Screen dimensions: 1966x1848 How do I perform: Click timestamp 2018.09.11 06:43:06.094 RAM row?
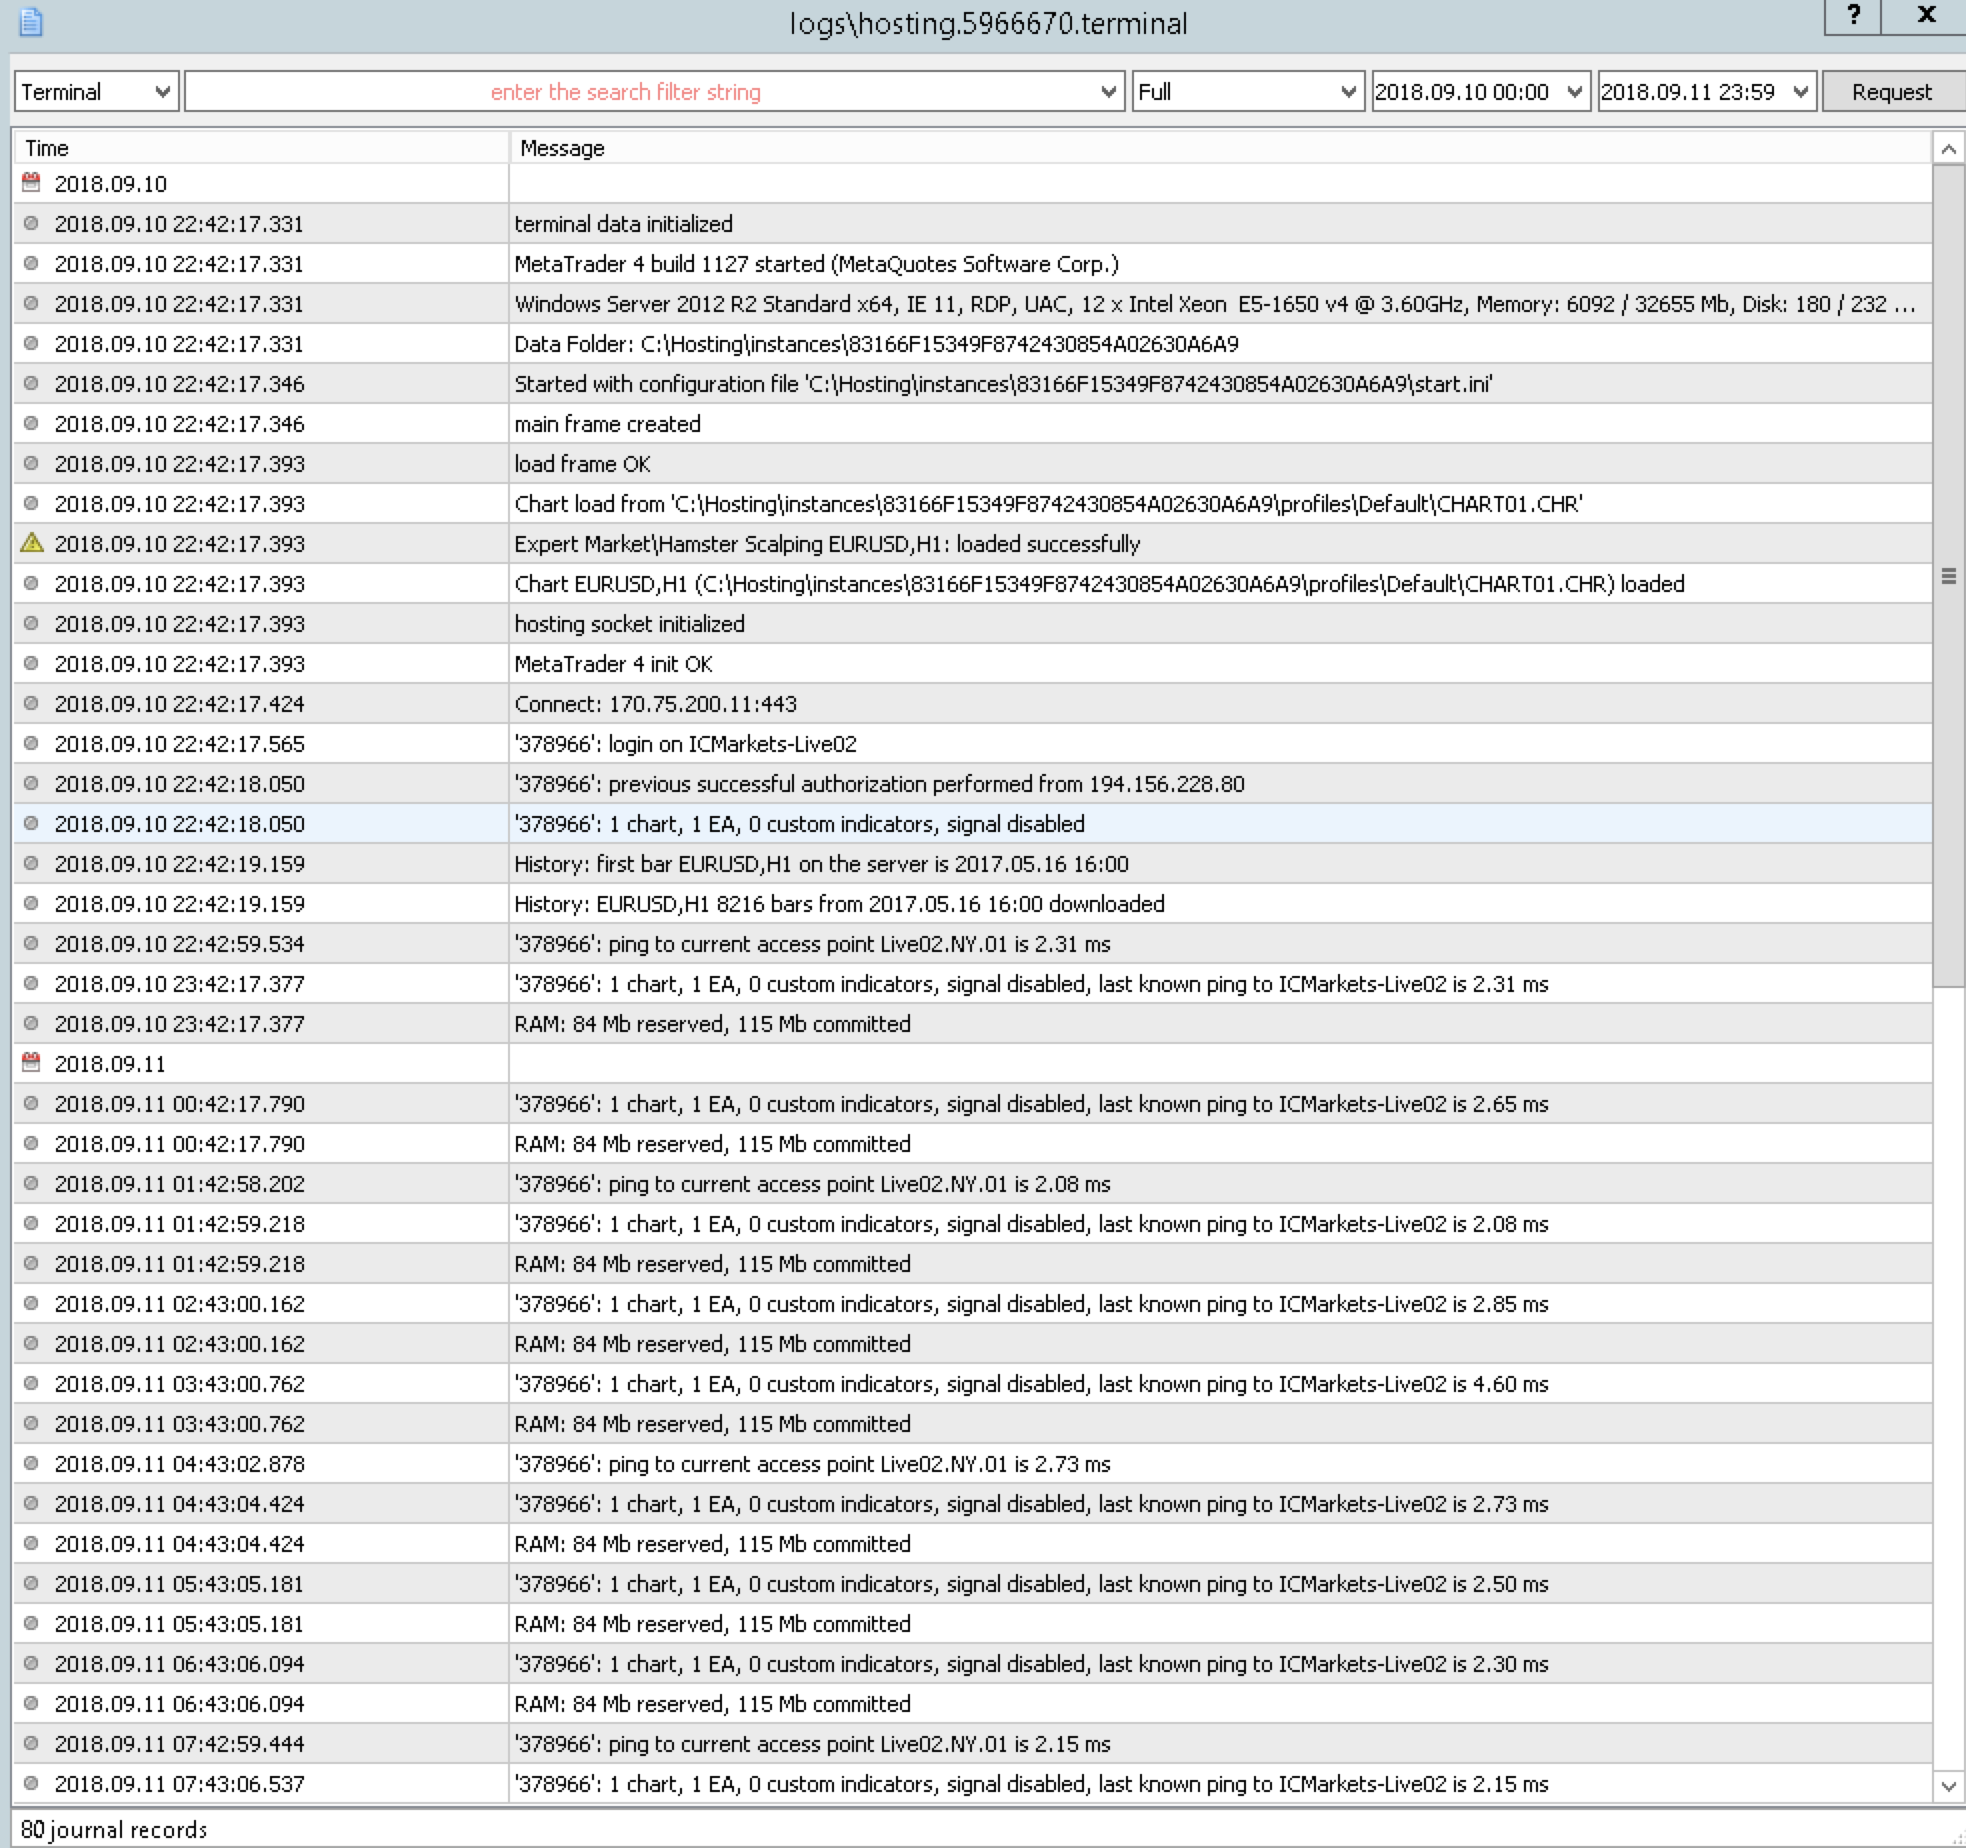(972, 1703)
